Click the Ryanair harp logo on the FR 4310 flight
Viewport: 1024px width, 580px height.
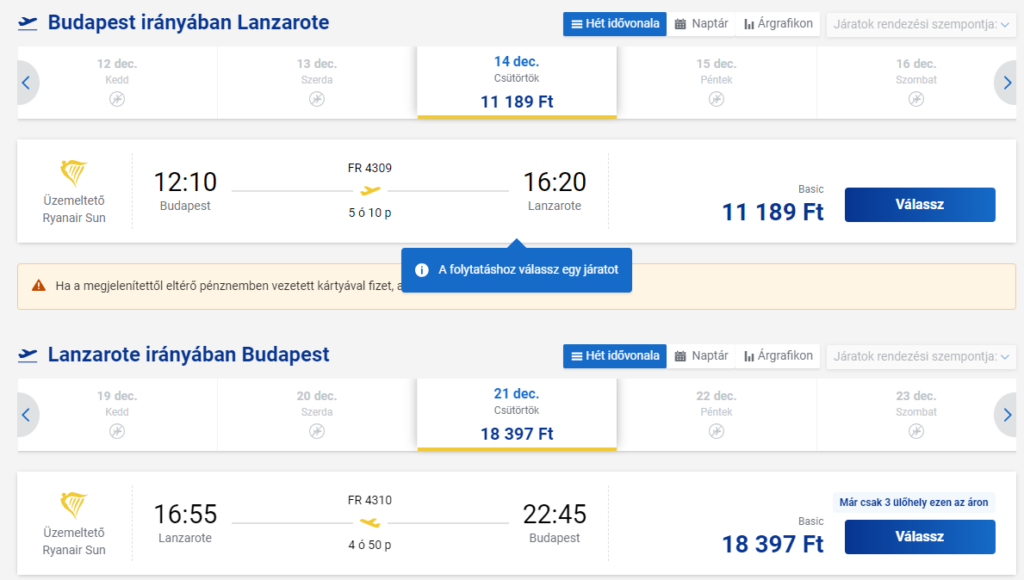(73, 505)
